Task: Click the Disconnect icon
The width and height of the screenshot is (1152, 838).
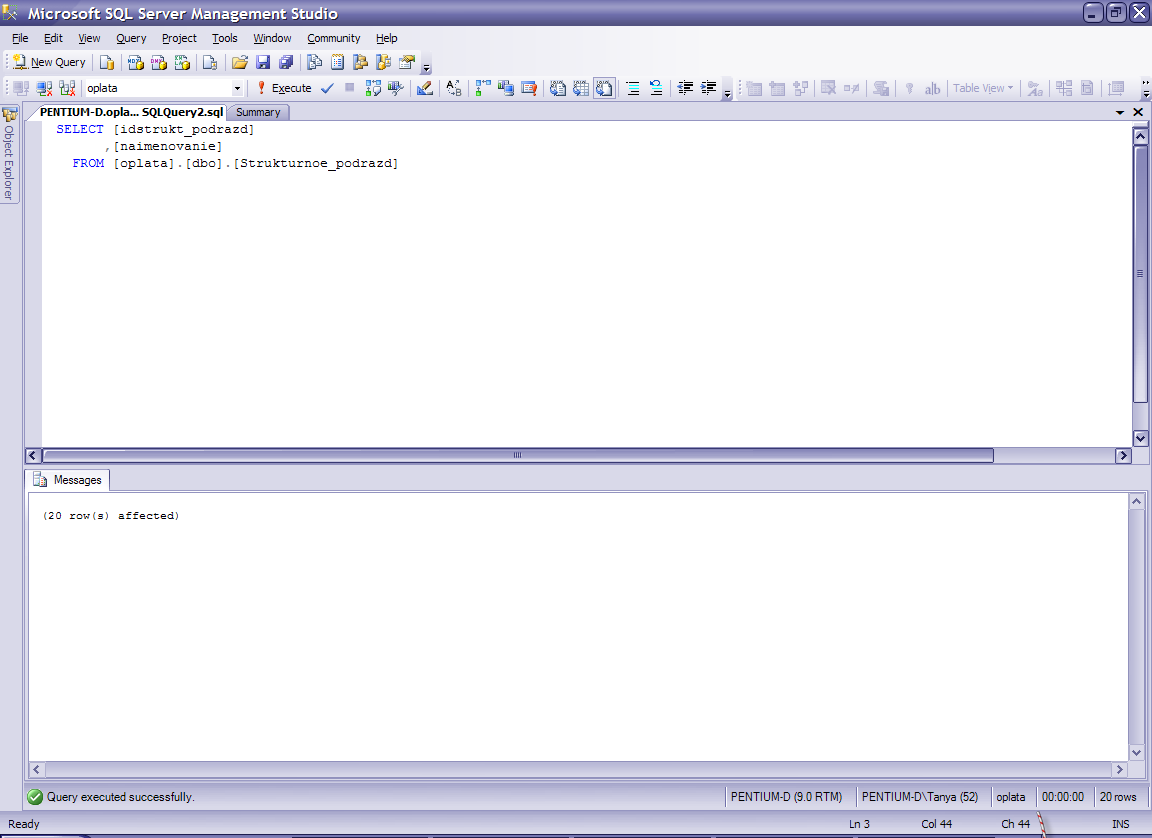Action: tap(44, 88)
